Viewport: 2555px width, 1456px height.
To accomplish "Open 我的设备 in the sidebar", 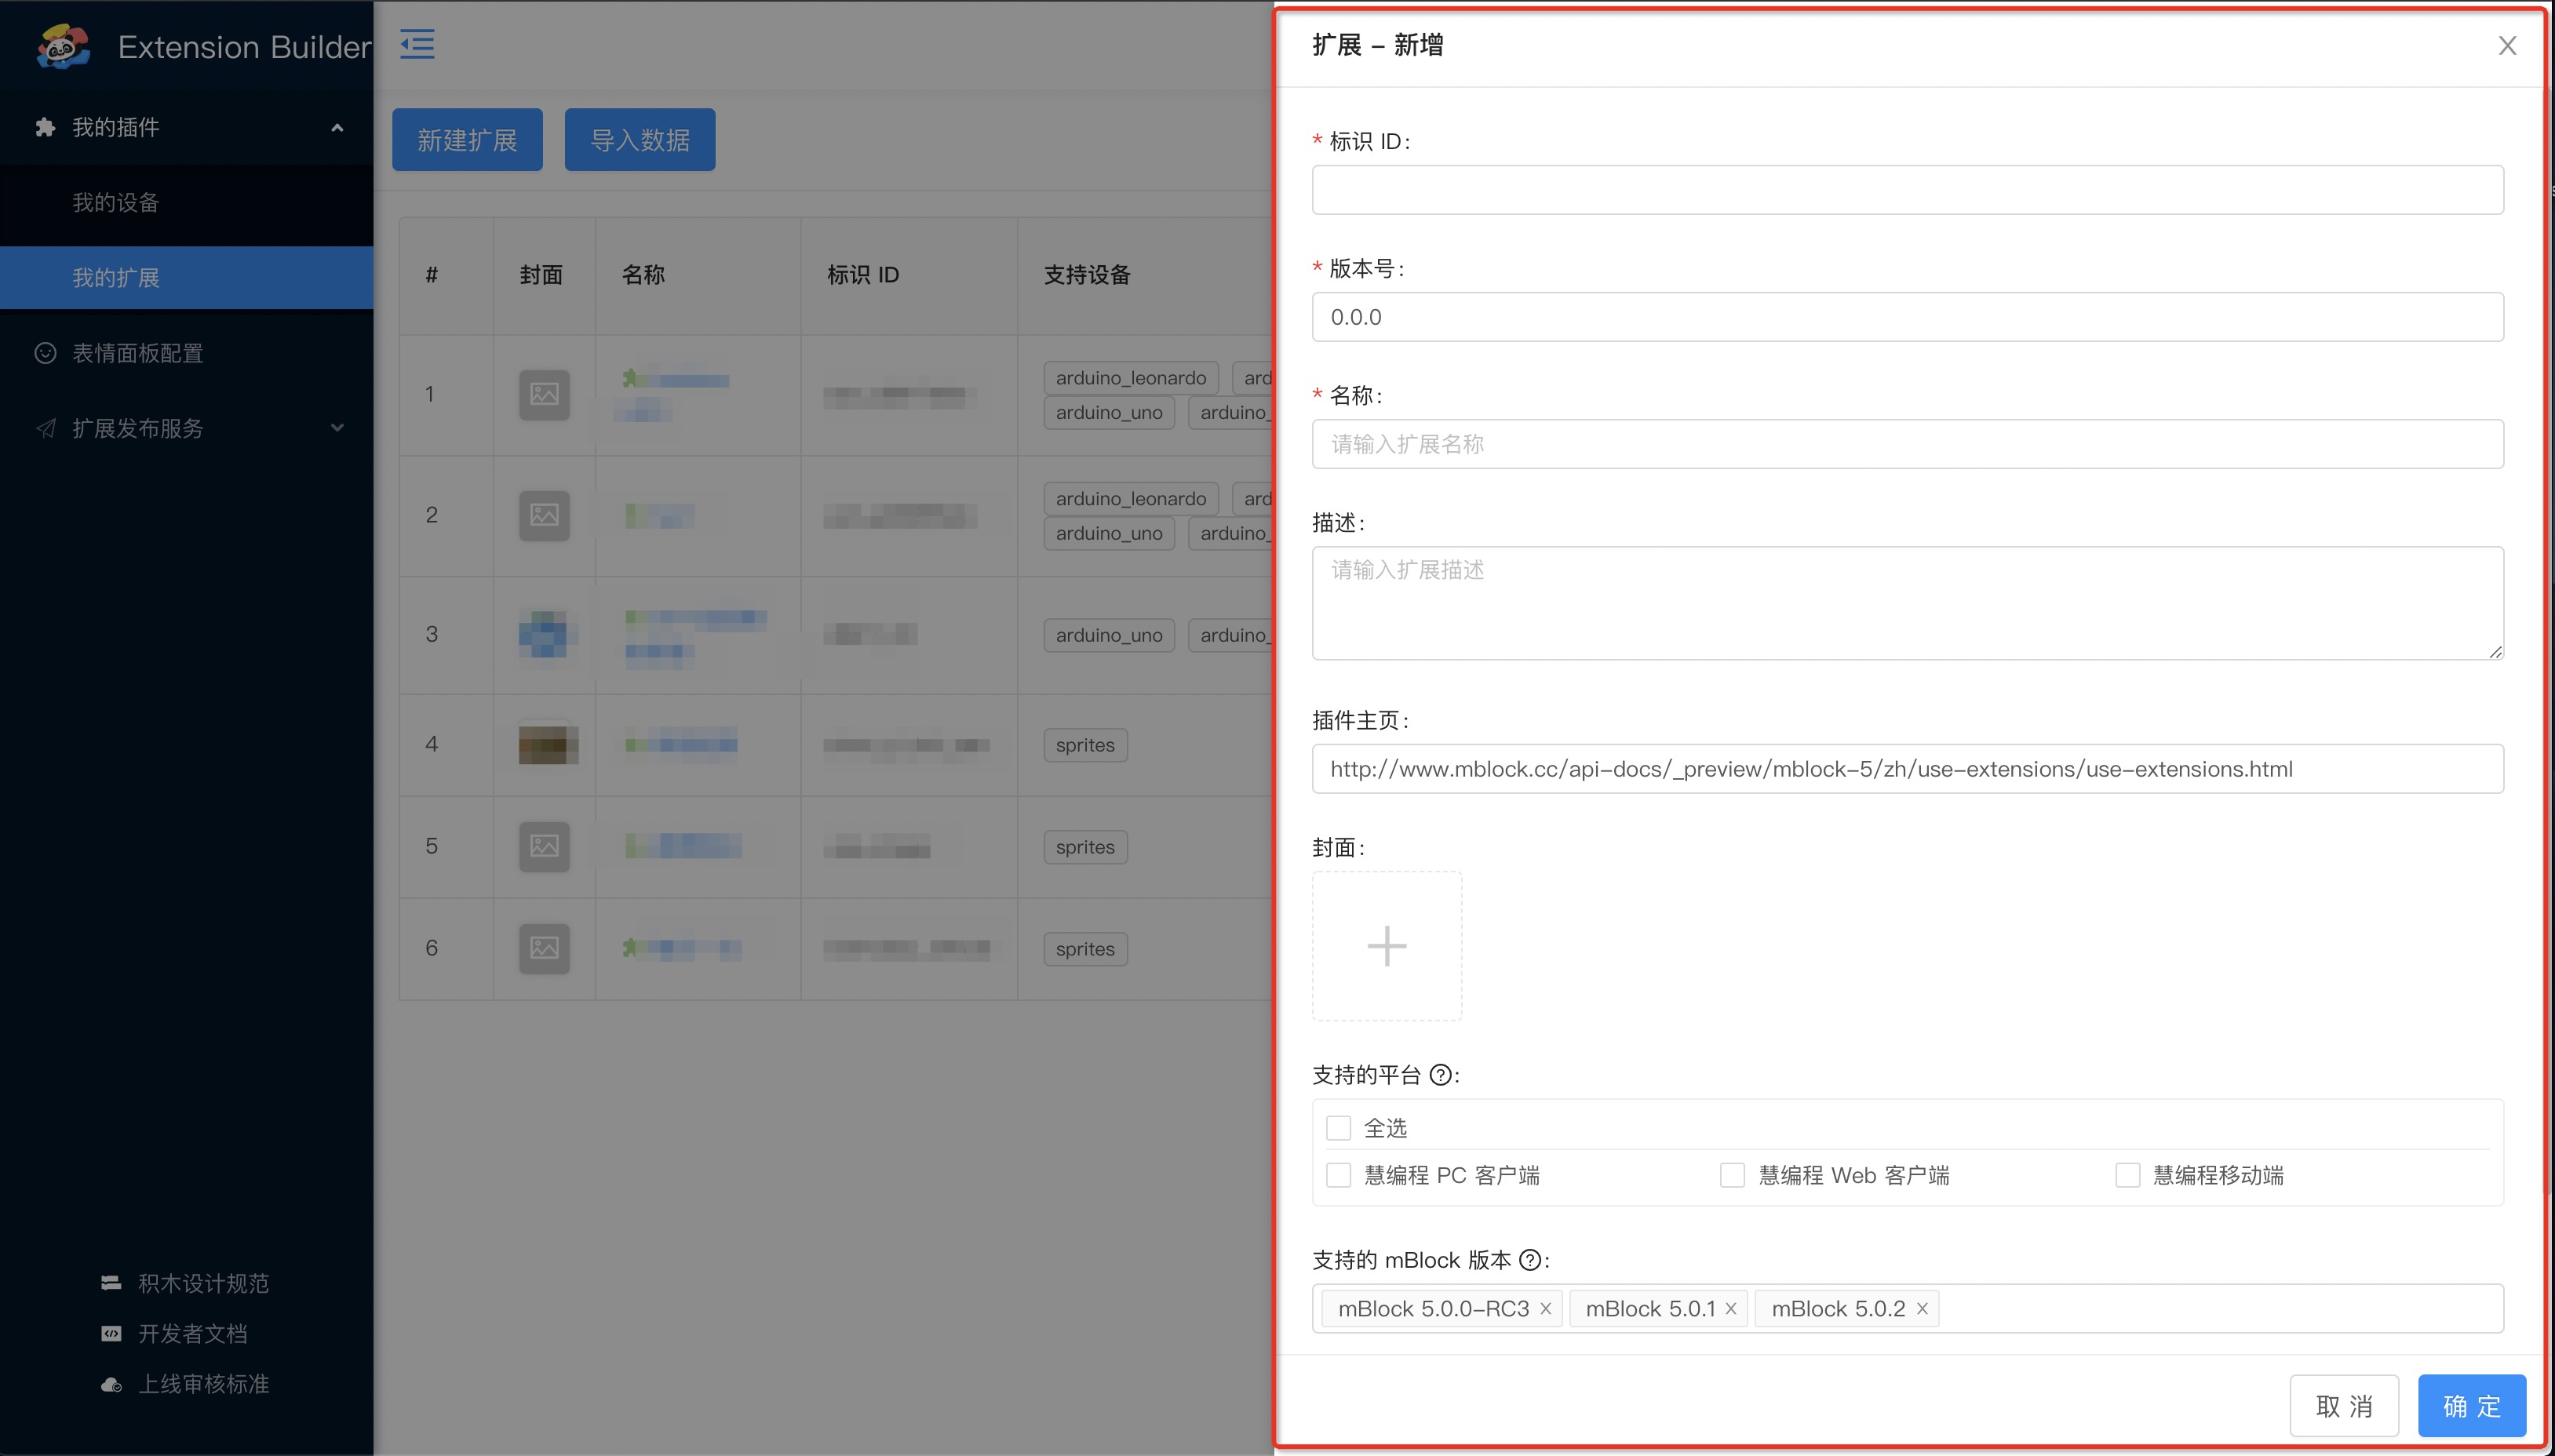I will [x=116, y=203].
